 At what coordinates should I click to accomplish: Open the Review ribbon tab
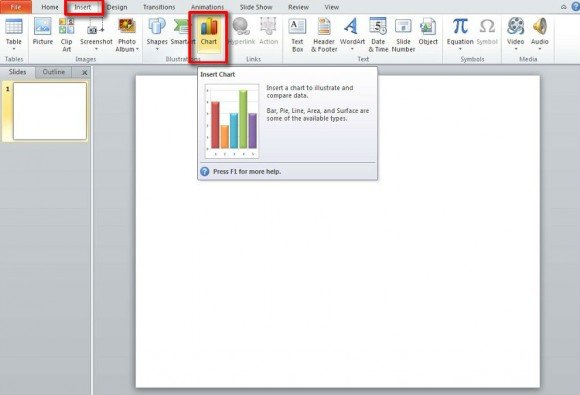coord(299,7)
